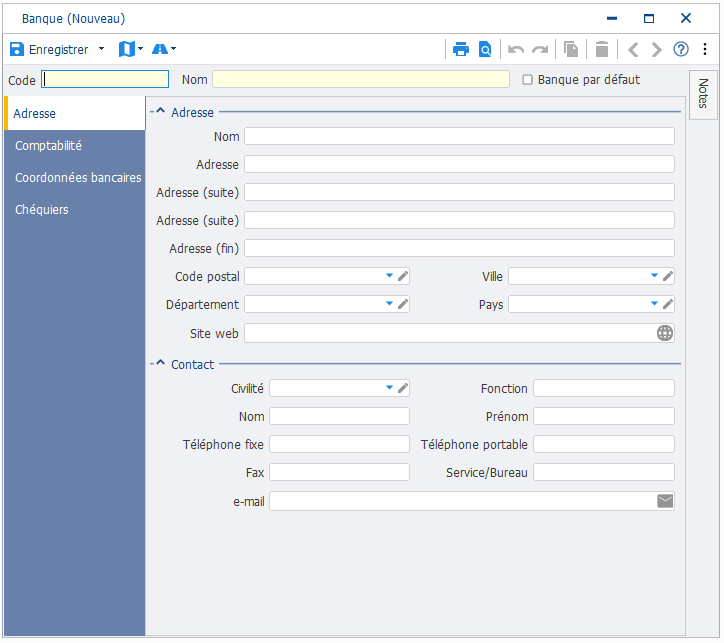
Task: Minimize the Banque window
Action: coord(612,18)
